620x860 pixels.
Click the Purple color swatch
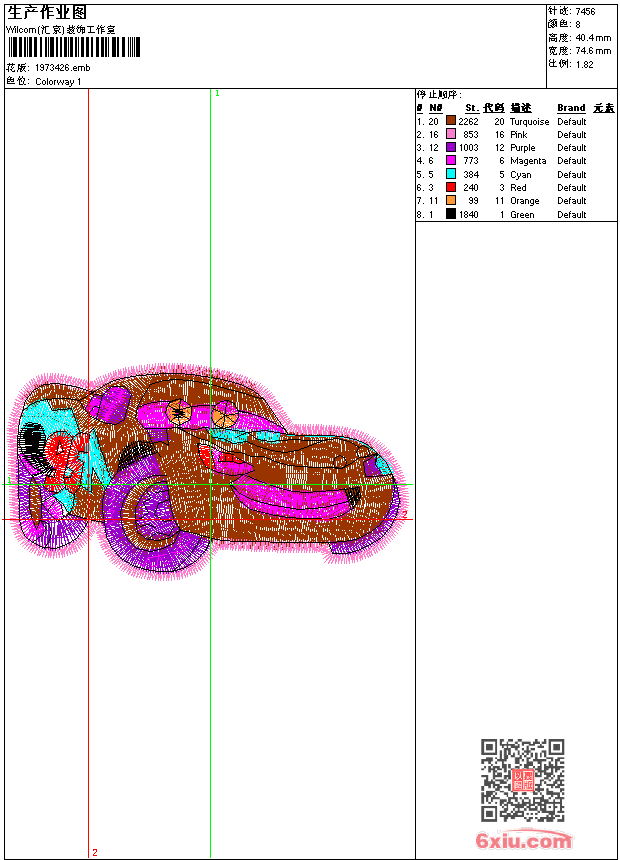coord(450,147)
